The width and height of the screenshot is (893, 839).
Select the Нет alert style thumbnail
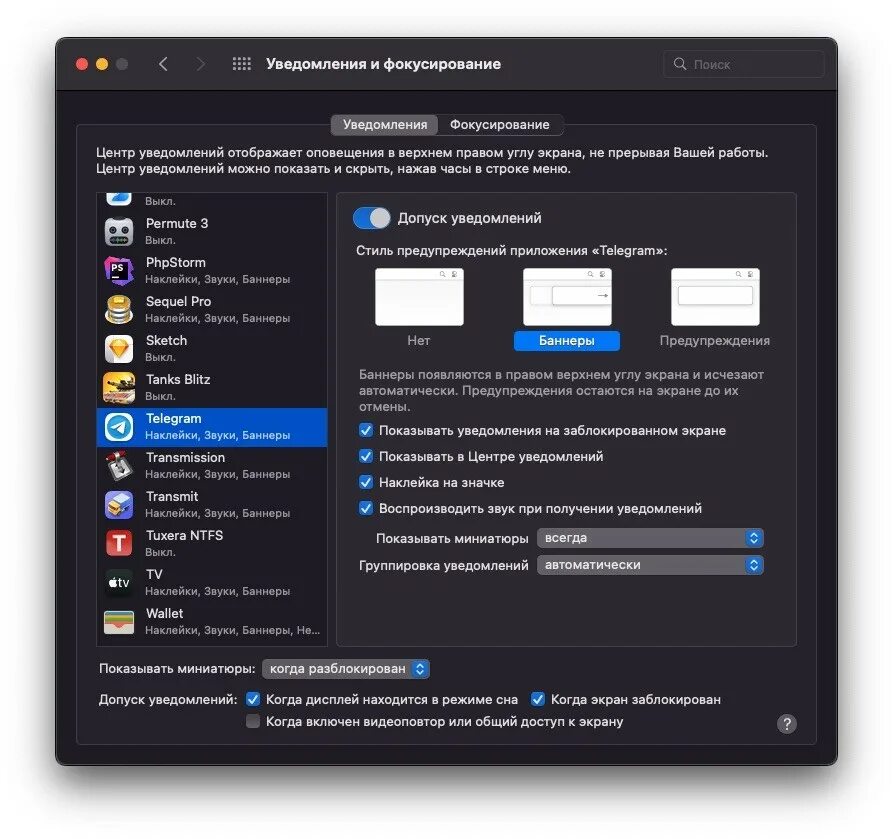419,297
